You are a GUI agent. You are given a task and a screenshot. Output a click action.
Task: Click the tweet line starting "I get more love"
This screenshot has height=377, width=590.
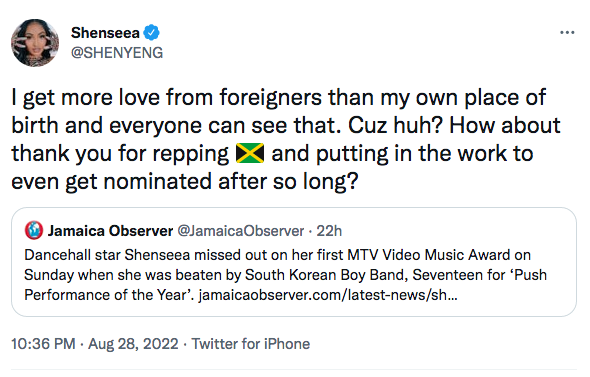click(x=278, y=98)
